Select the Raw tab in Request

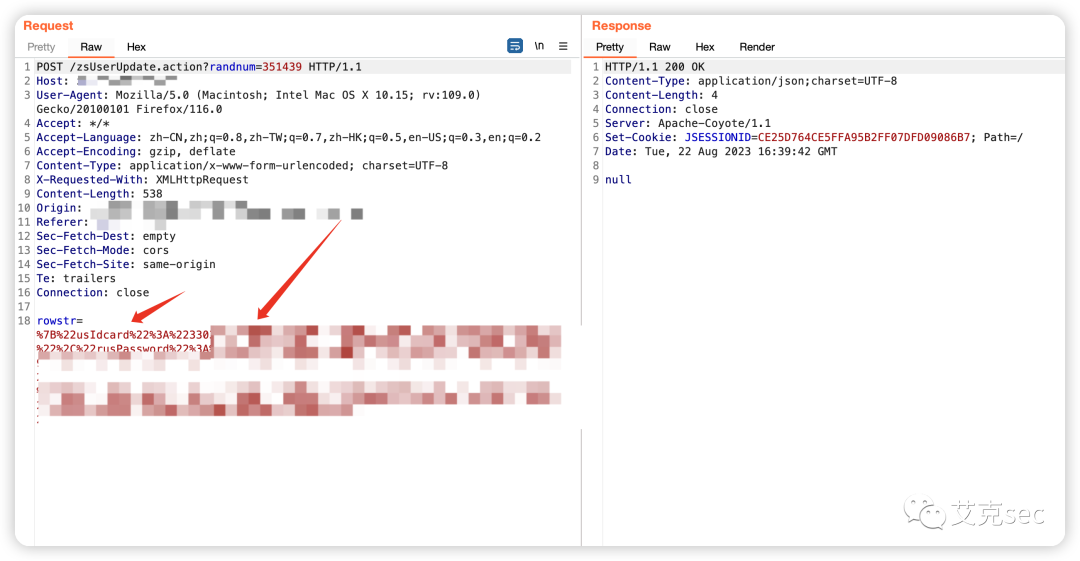coord(91,47)
